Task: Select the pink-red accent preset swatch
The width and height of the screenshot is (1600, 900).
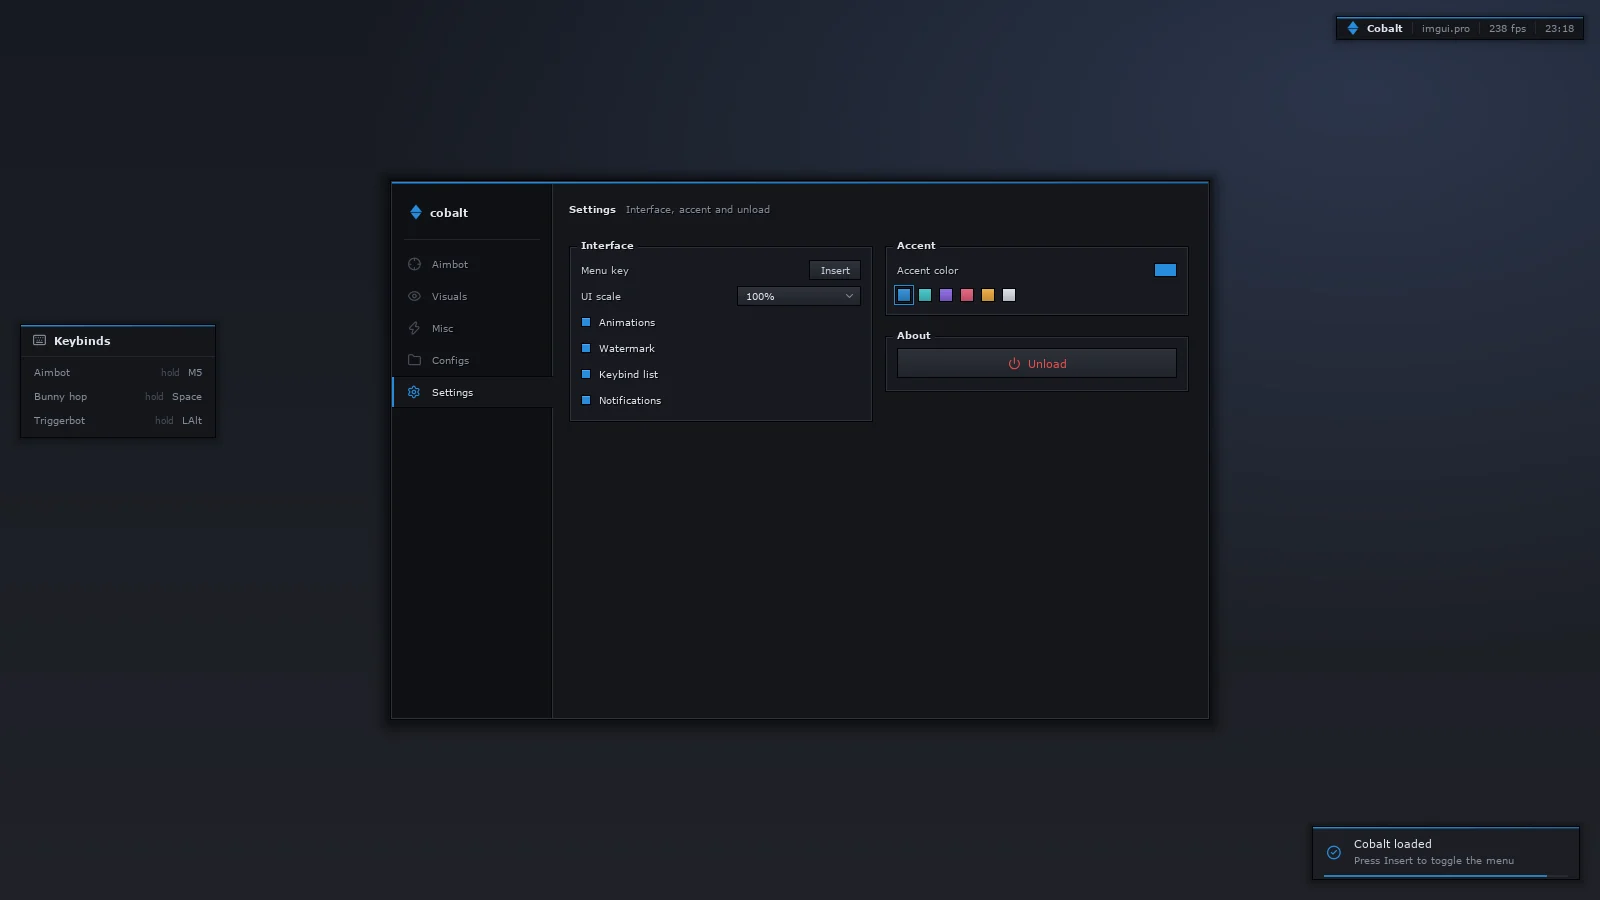Action: tap(967, 295)
